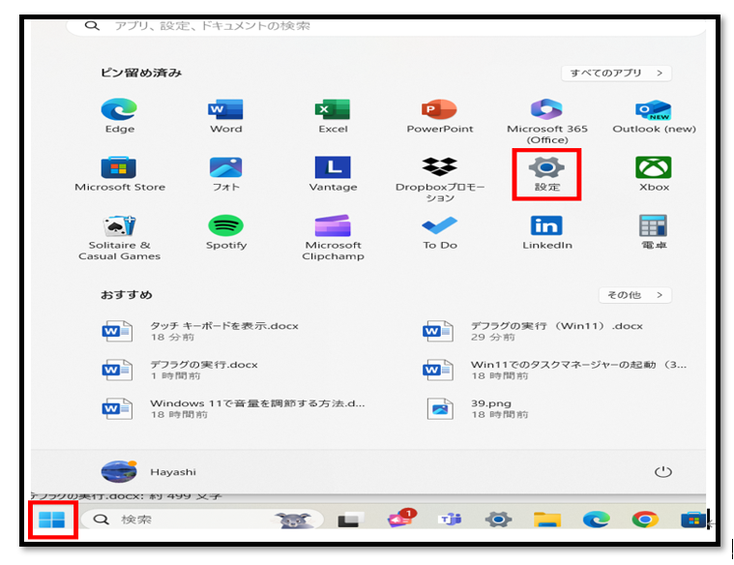Open Edge from the taskbar
The width and height of the screenshot is (734, 565).
coord(596,520)
